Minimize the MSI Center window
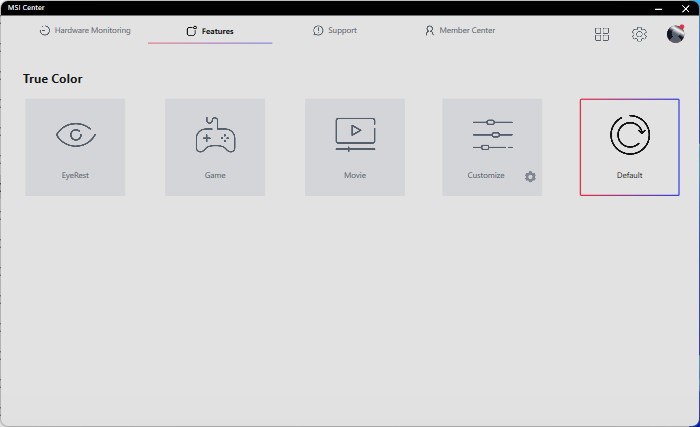This screenshot has height=427, width=700. click(658, 8)
